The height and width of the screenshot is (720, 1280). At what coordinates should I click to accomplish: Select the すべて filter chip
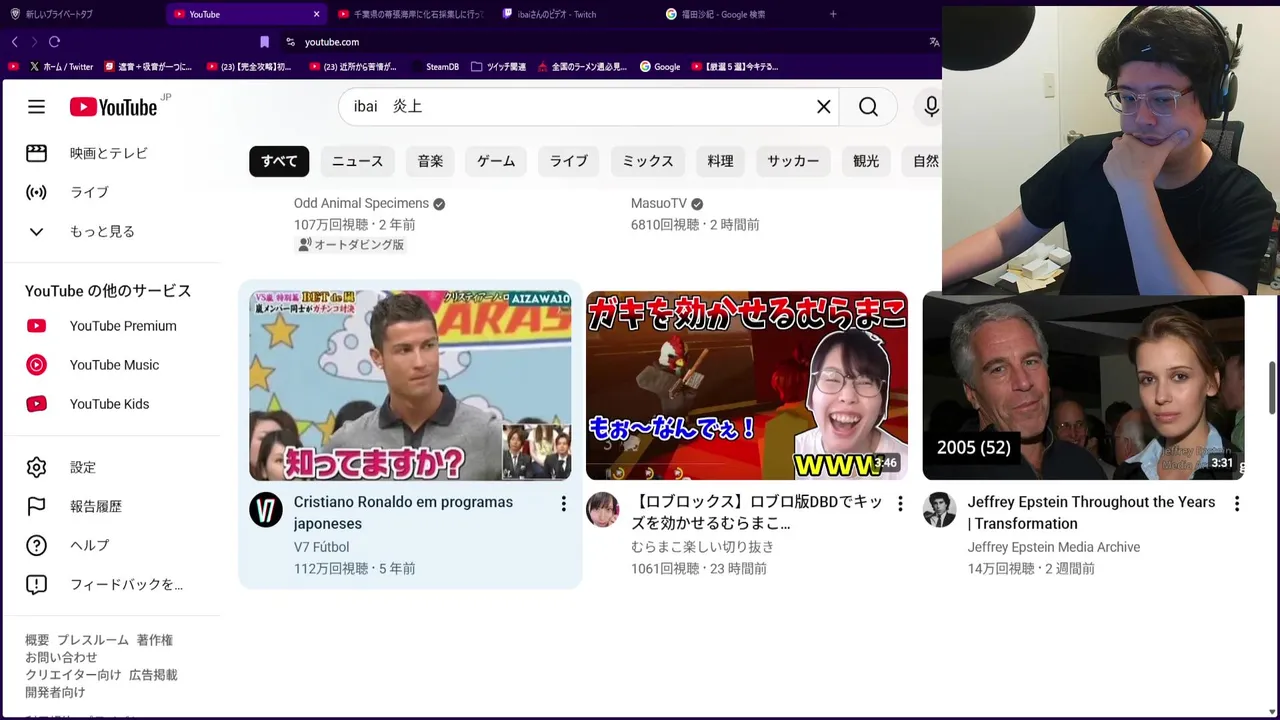point(279,161)
